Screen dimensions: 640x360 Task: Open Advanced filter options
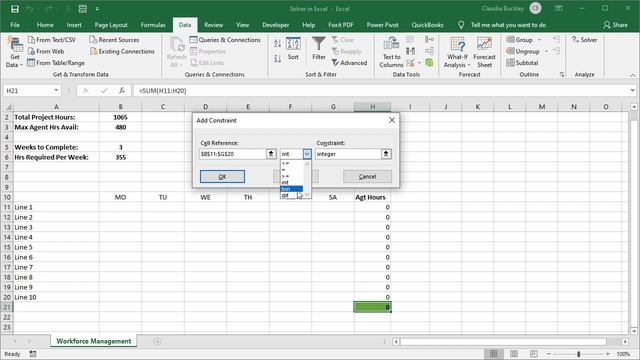click(x=349, y=63)
